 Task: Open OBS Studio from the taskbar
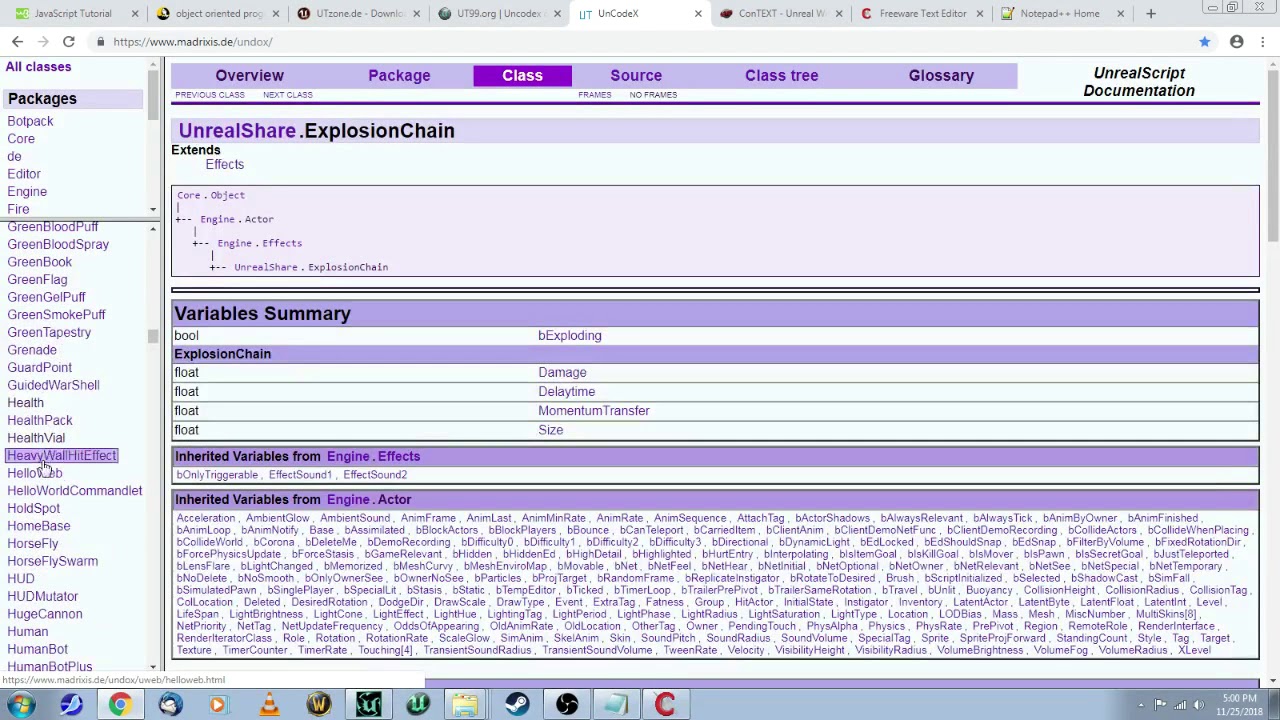click(x=567, y=705)
